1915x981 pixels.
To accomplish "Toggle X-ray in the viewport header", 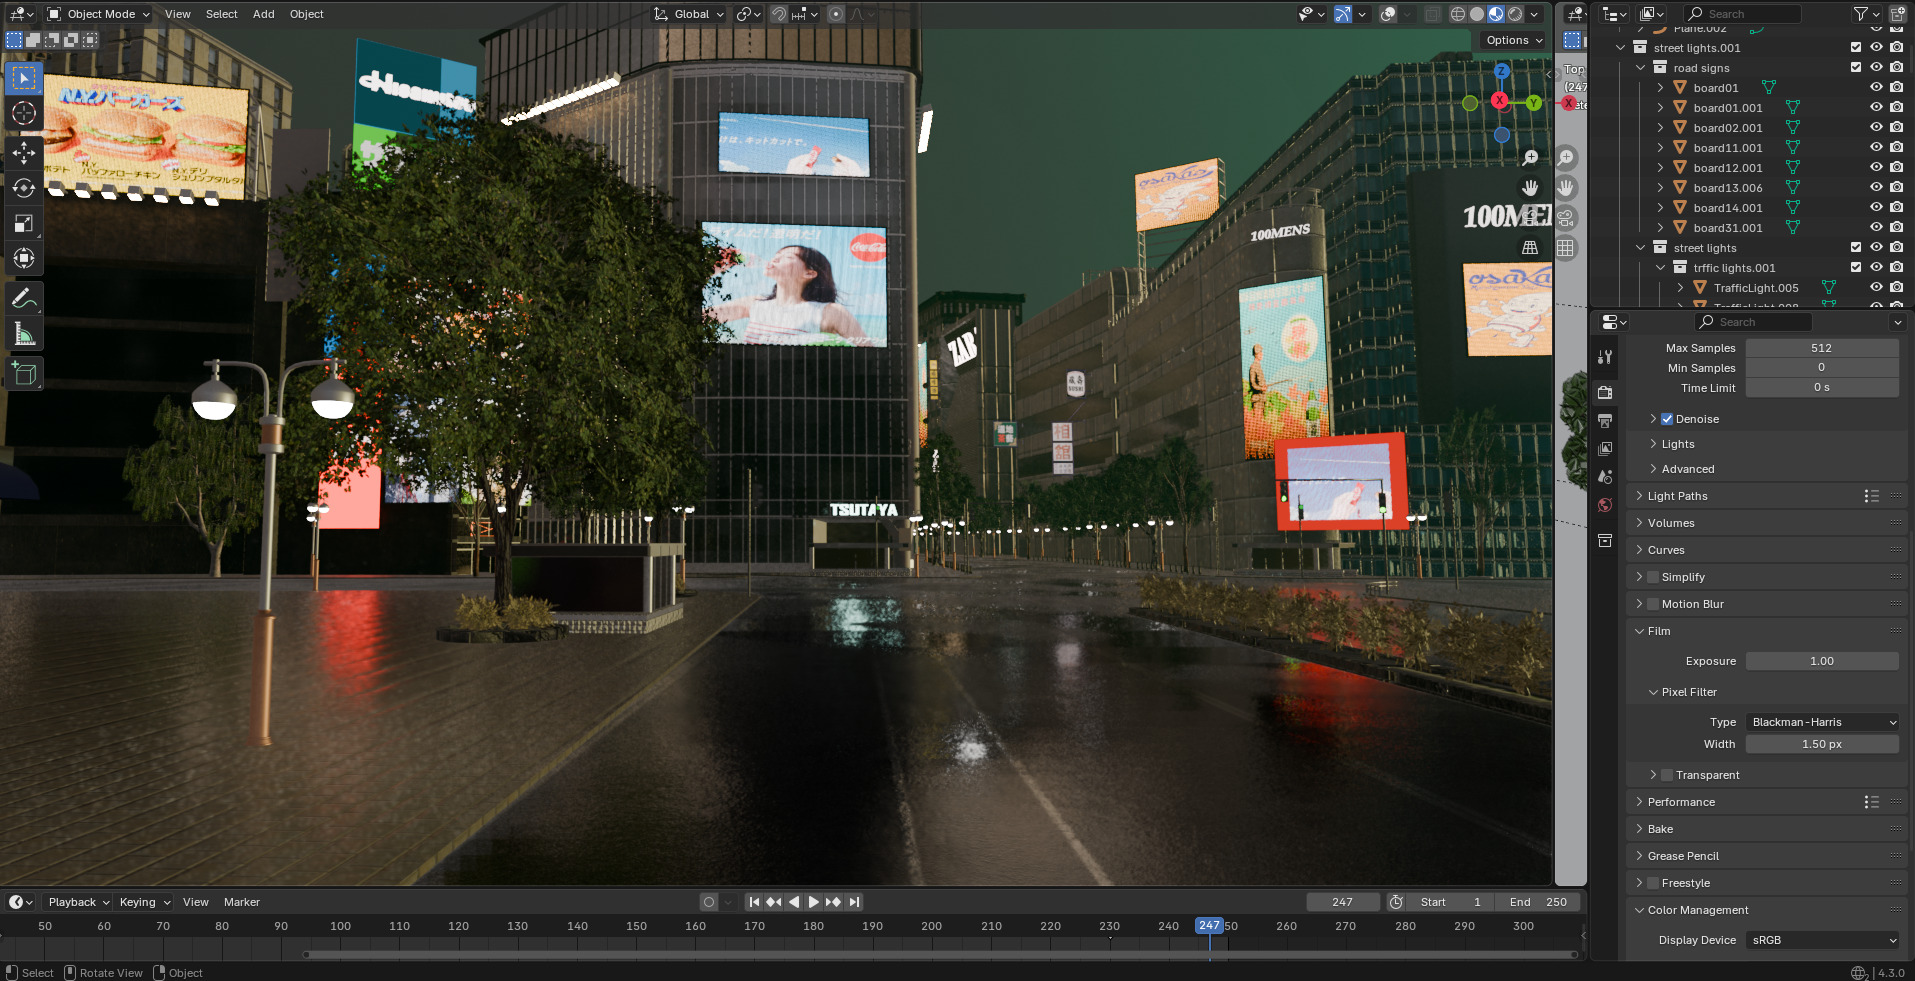I will [x=1433, y=14].
